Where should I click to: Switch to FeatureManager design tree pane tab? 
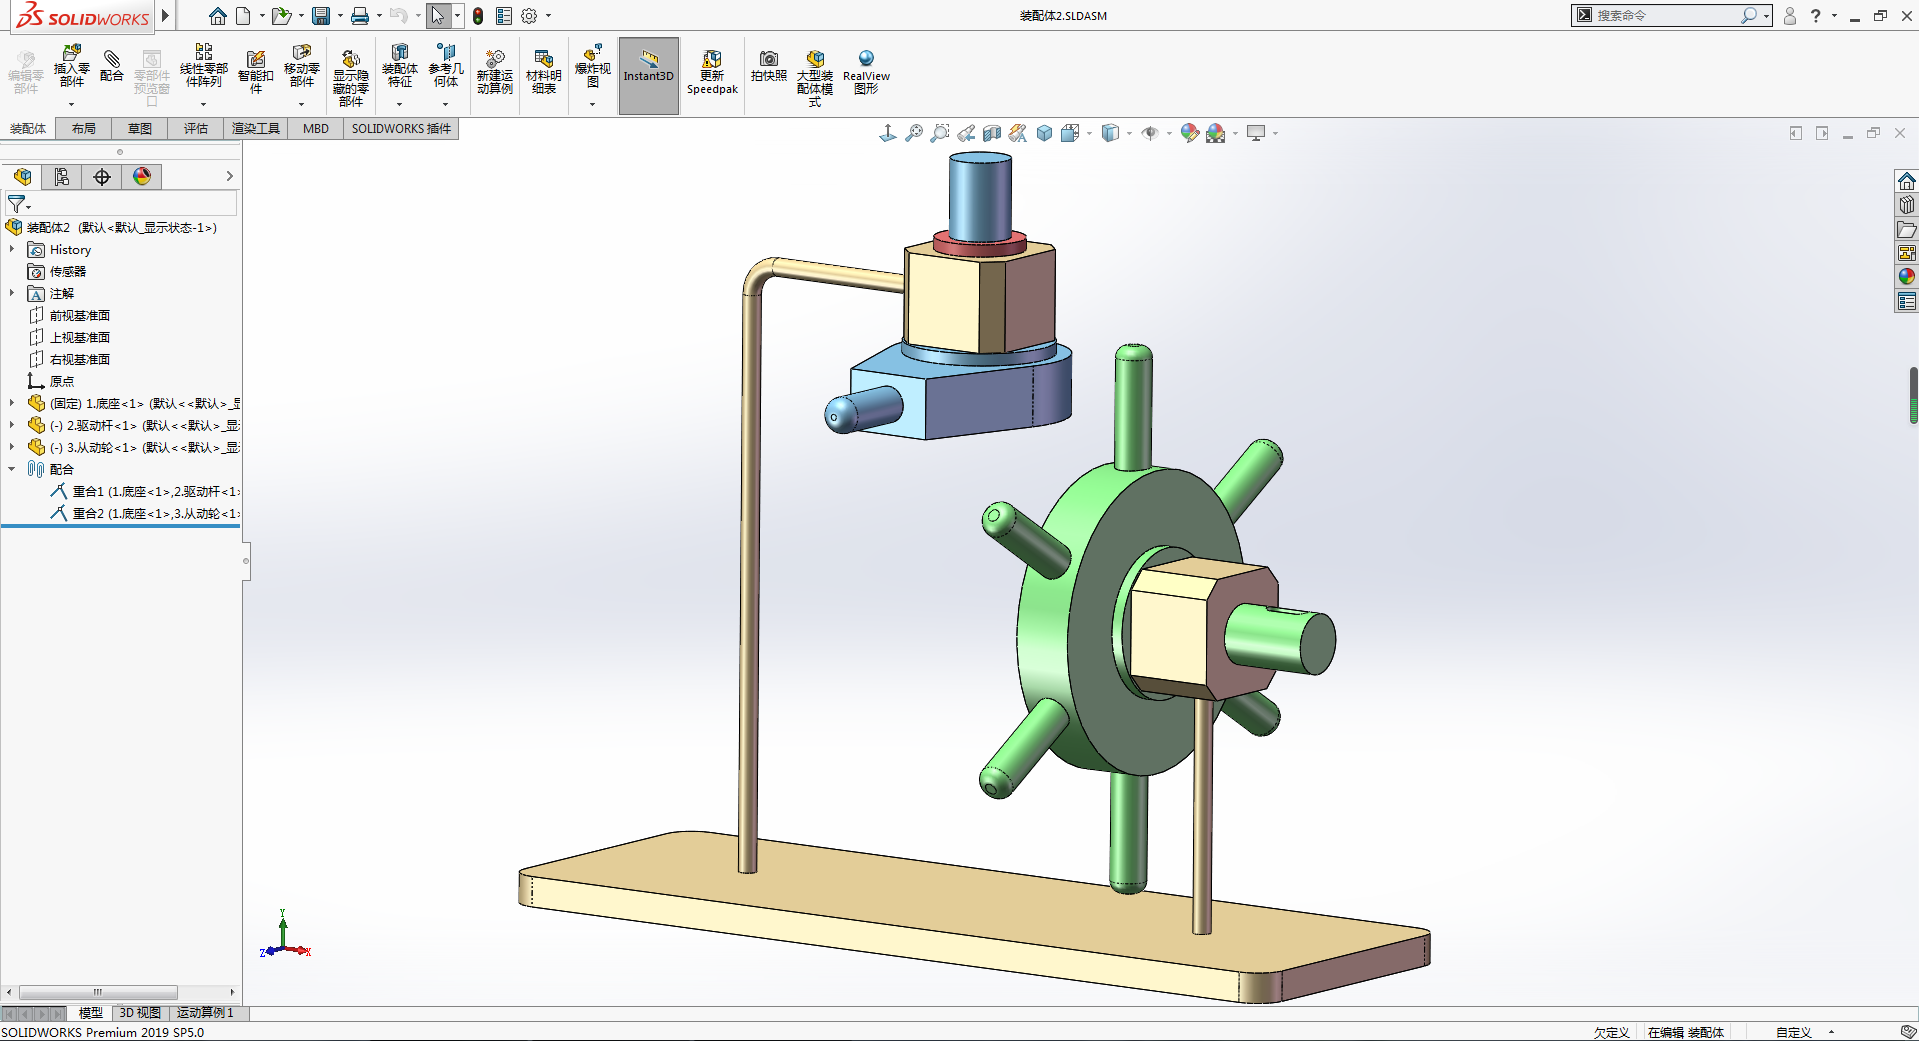[22, 177]
